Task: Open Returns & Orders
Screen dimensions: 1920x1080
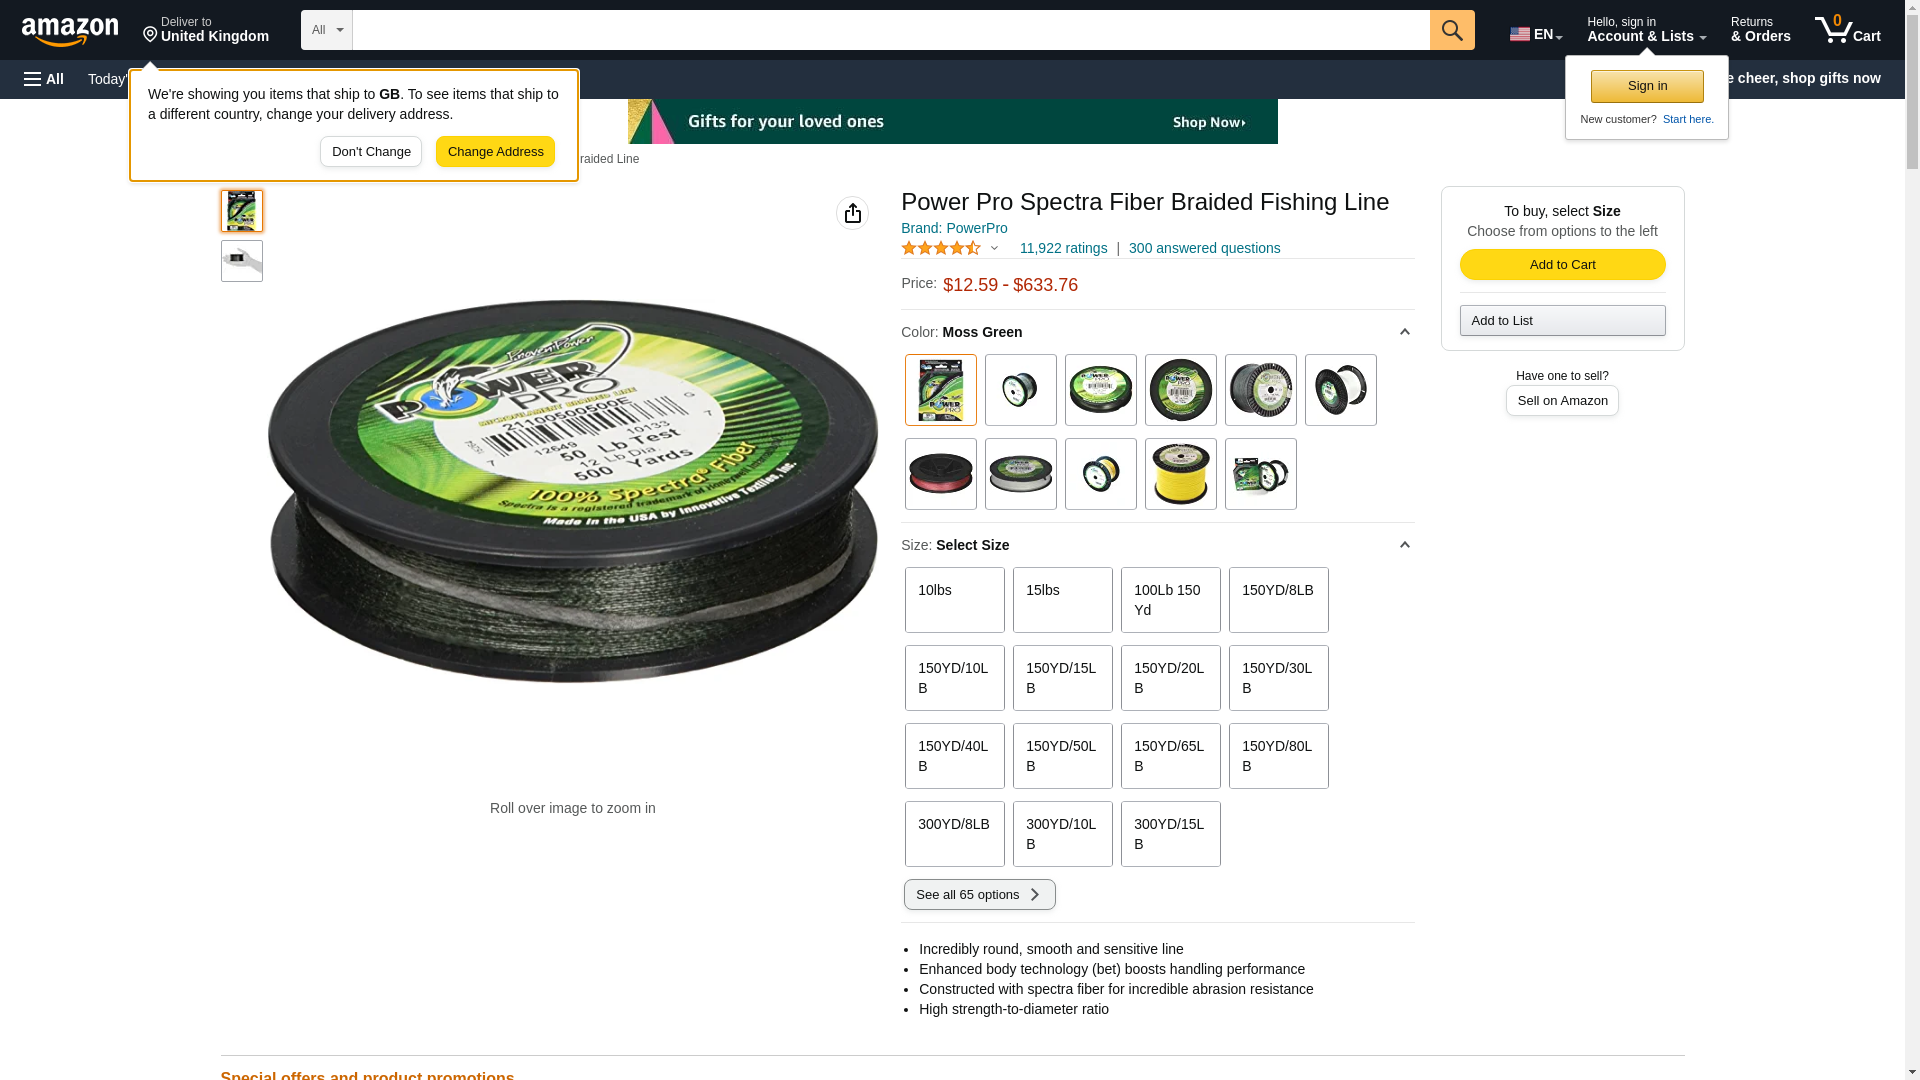Action: pos(1760,30)
